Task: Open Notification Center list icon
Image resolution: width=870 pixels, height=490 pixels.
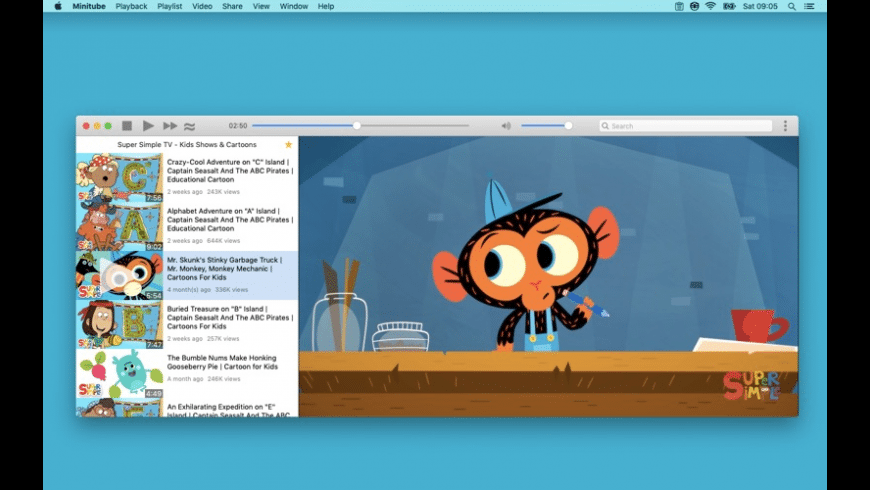Action: pos(810,6)
